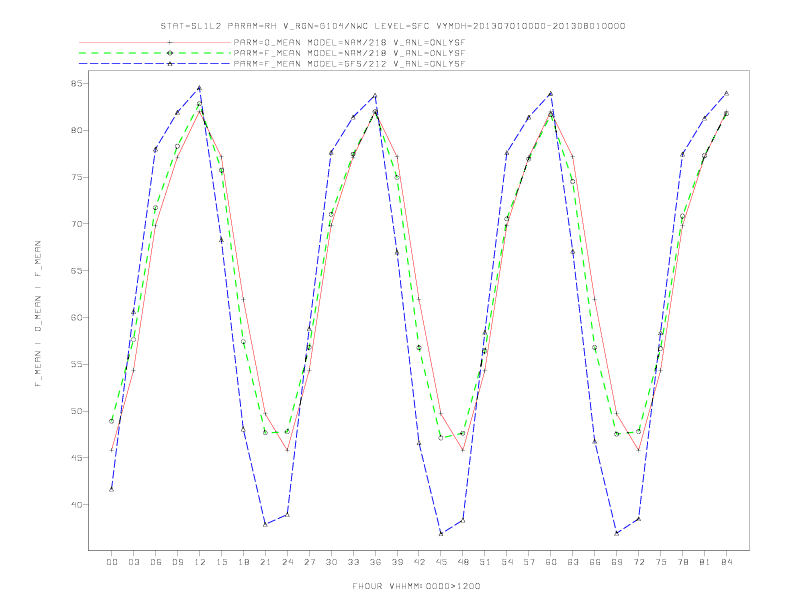Click the x-axis tick label 03
Screen dimensions: 792x612
point(133,562)
